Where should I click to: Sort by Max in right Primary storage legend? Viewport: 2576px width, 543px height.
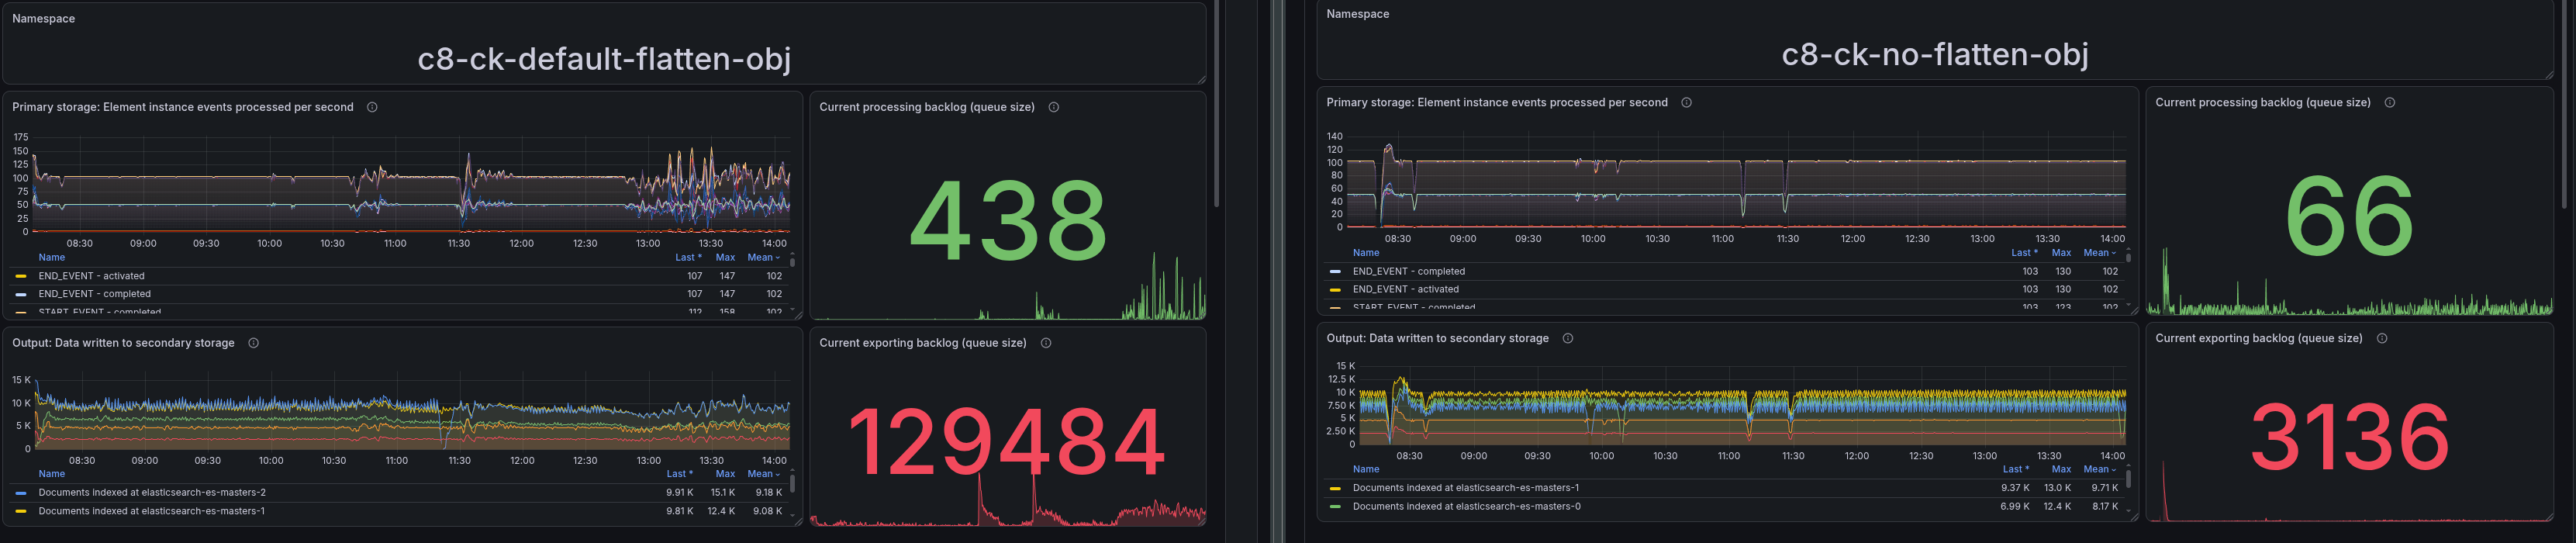click(x=2061, y=253)
